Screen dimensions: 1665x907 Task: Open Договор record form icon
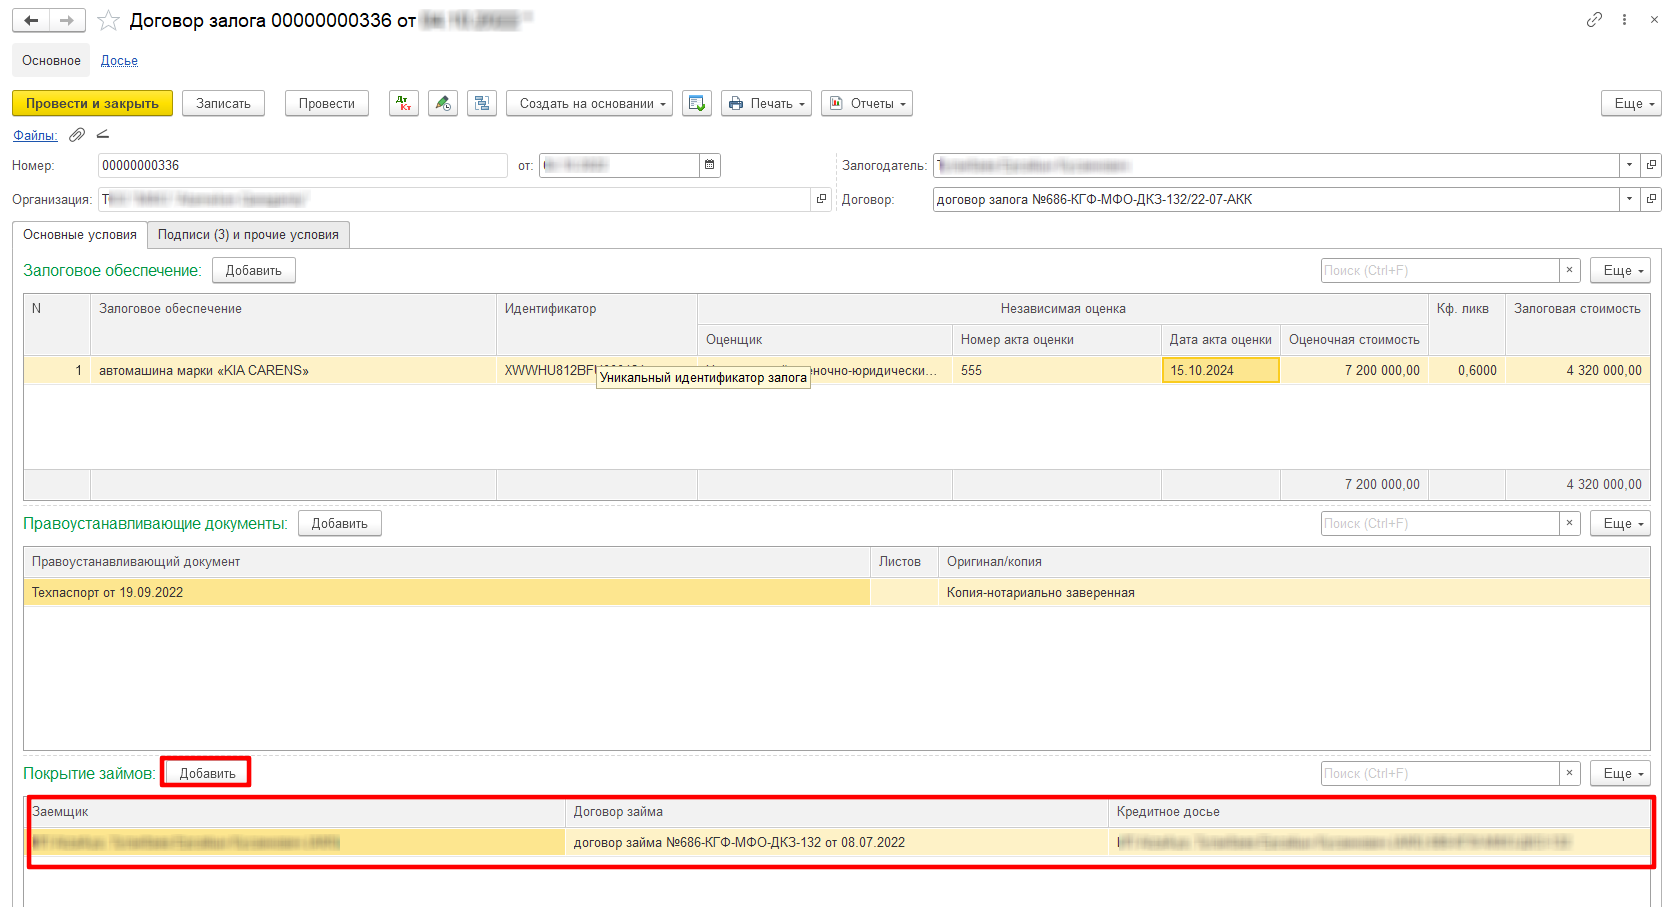[1651, 199]
